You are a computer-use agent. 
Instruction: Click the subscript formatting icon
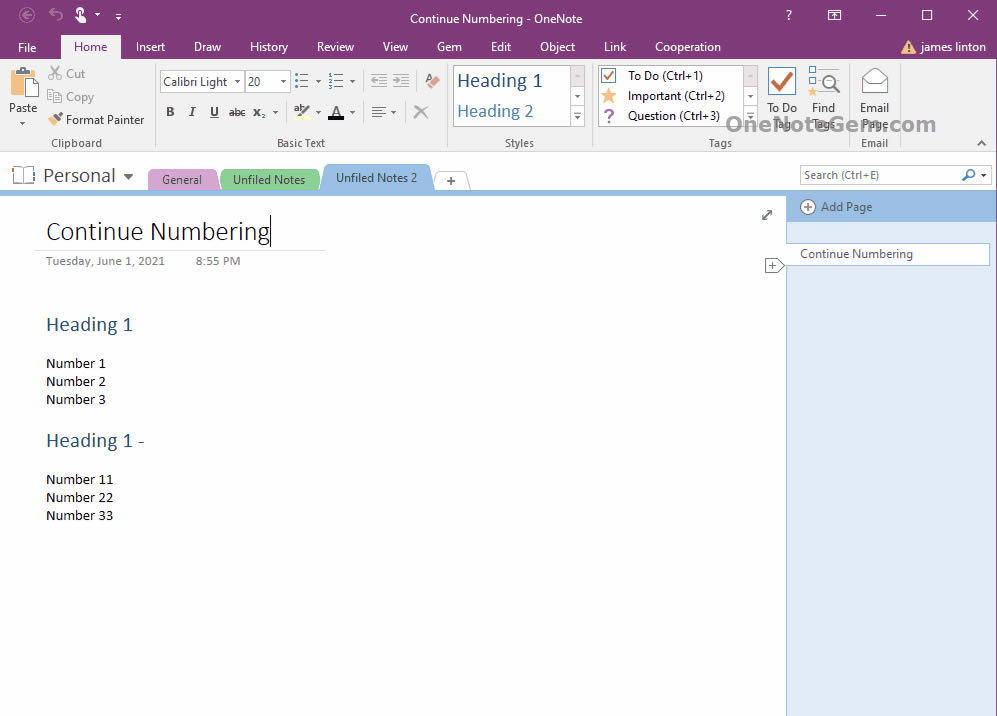pos(260,112)
